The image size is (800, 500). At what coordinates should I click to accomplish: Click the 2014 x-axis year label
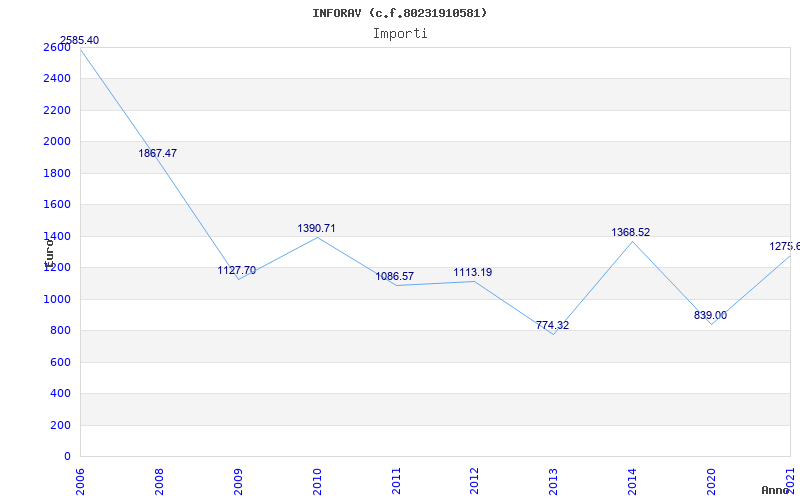click(632, 482)
